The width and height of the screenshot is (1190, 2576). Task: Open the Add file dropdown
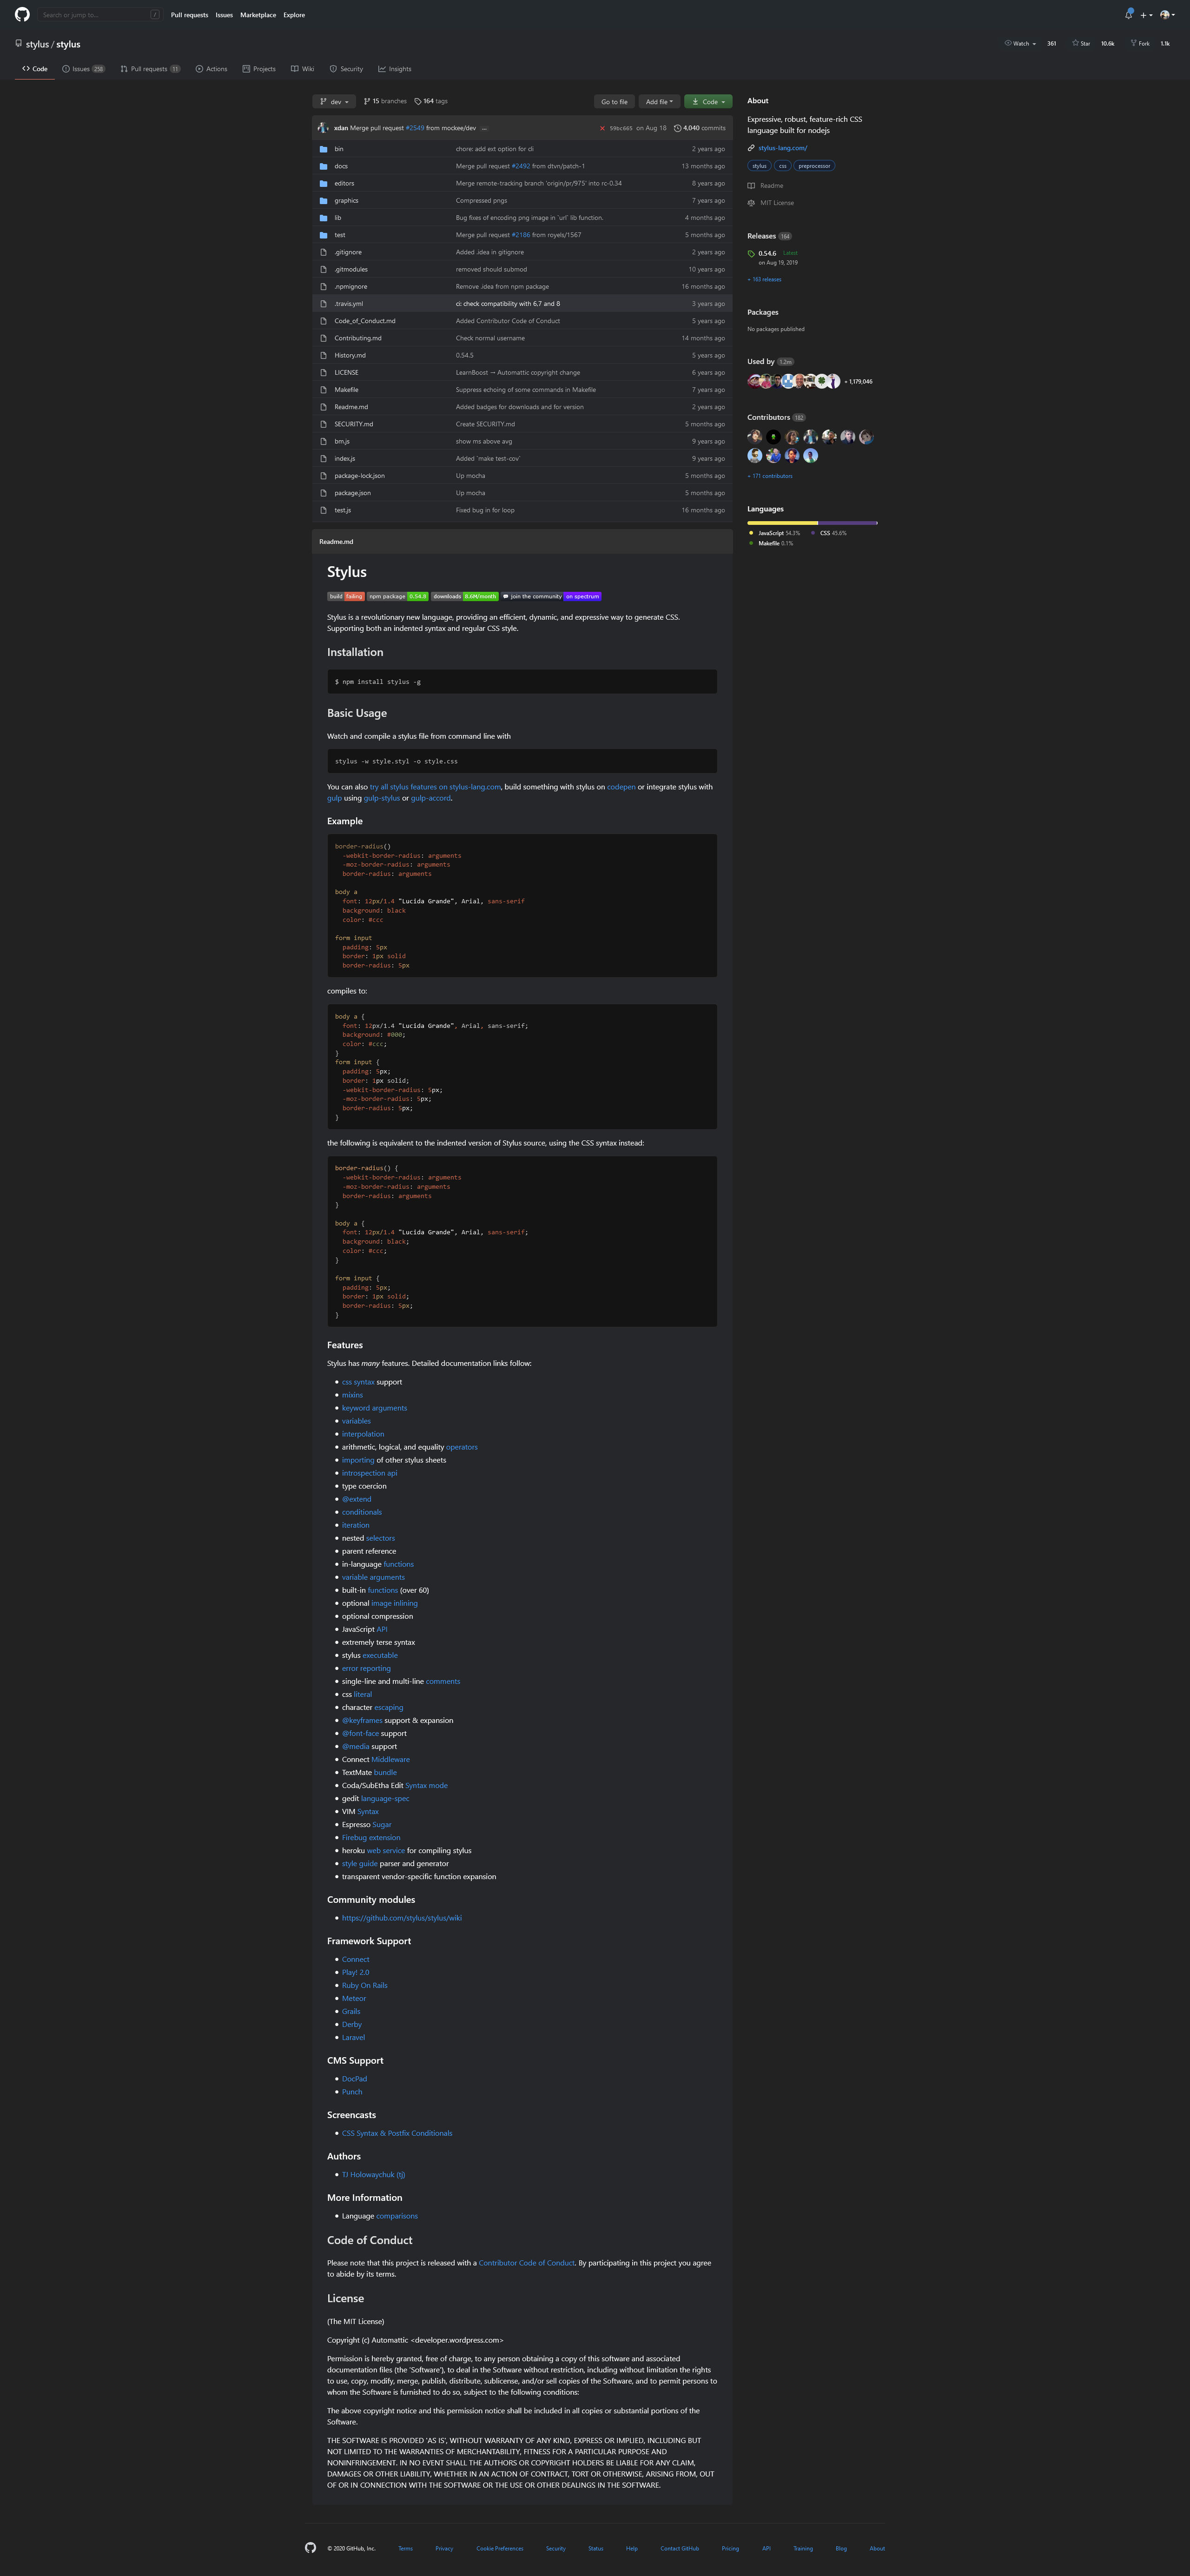point(659,102)
